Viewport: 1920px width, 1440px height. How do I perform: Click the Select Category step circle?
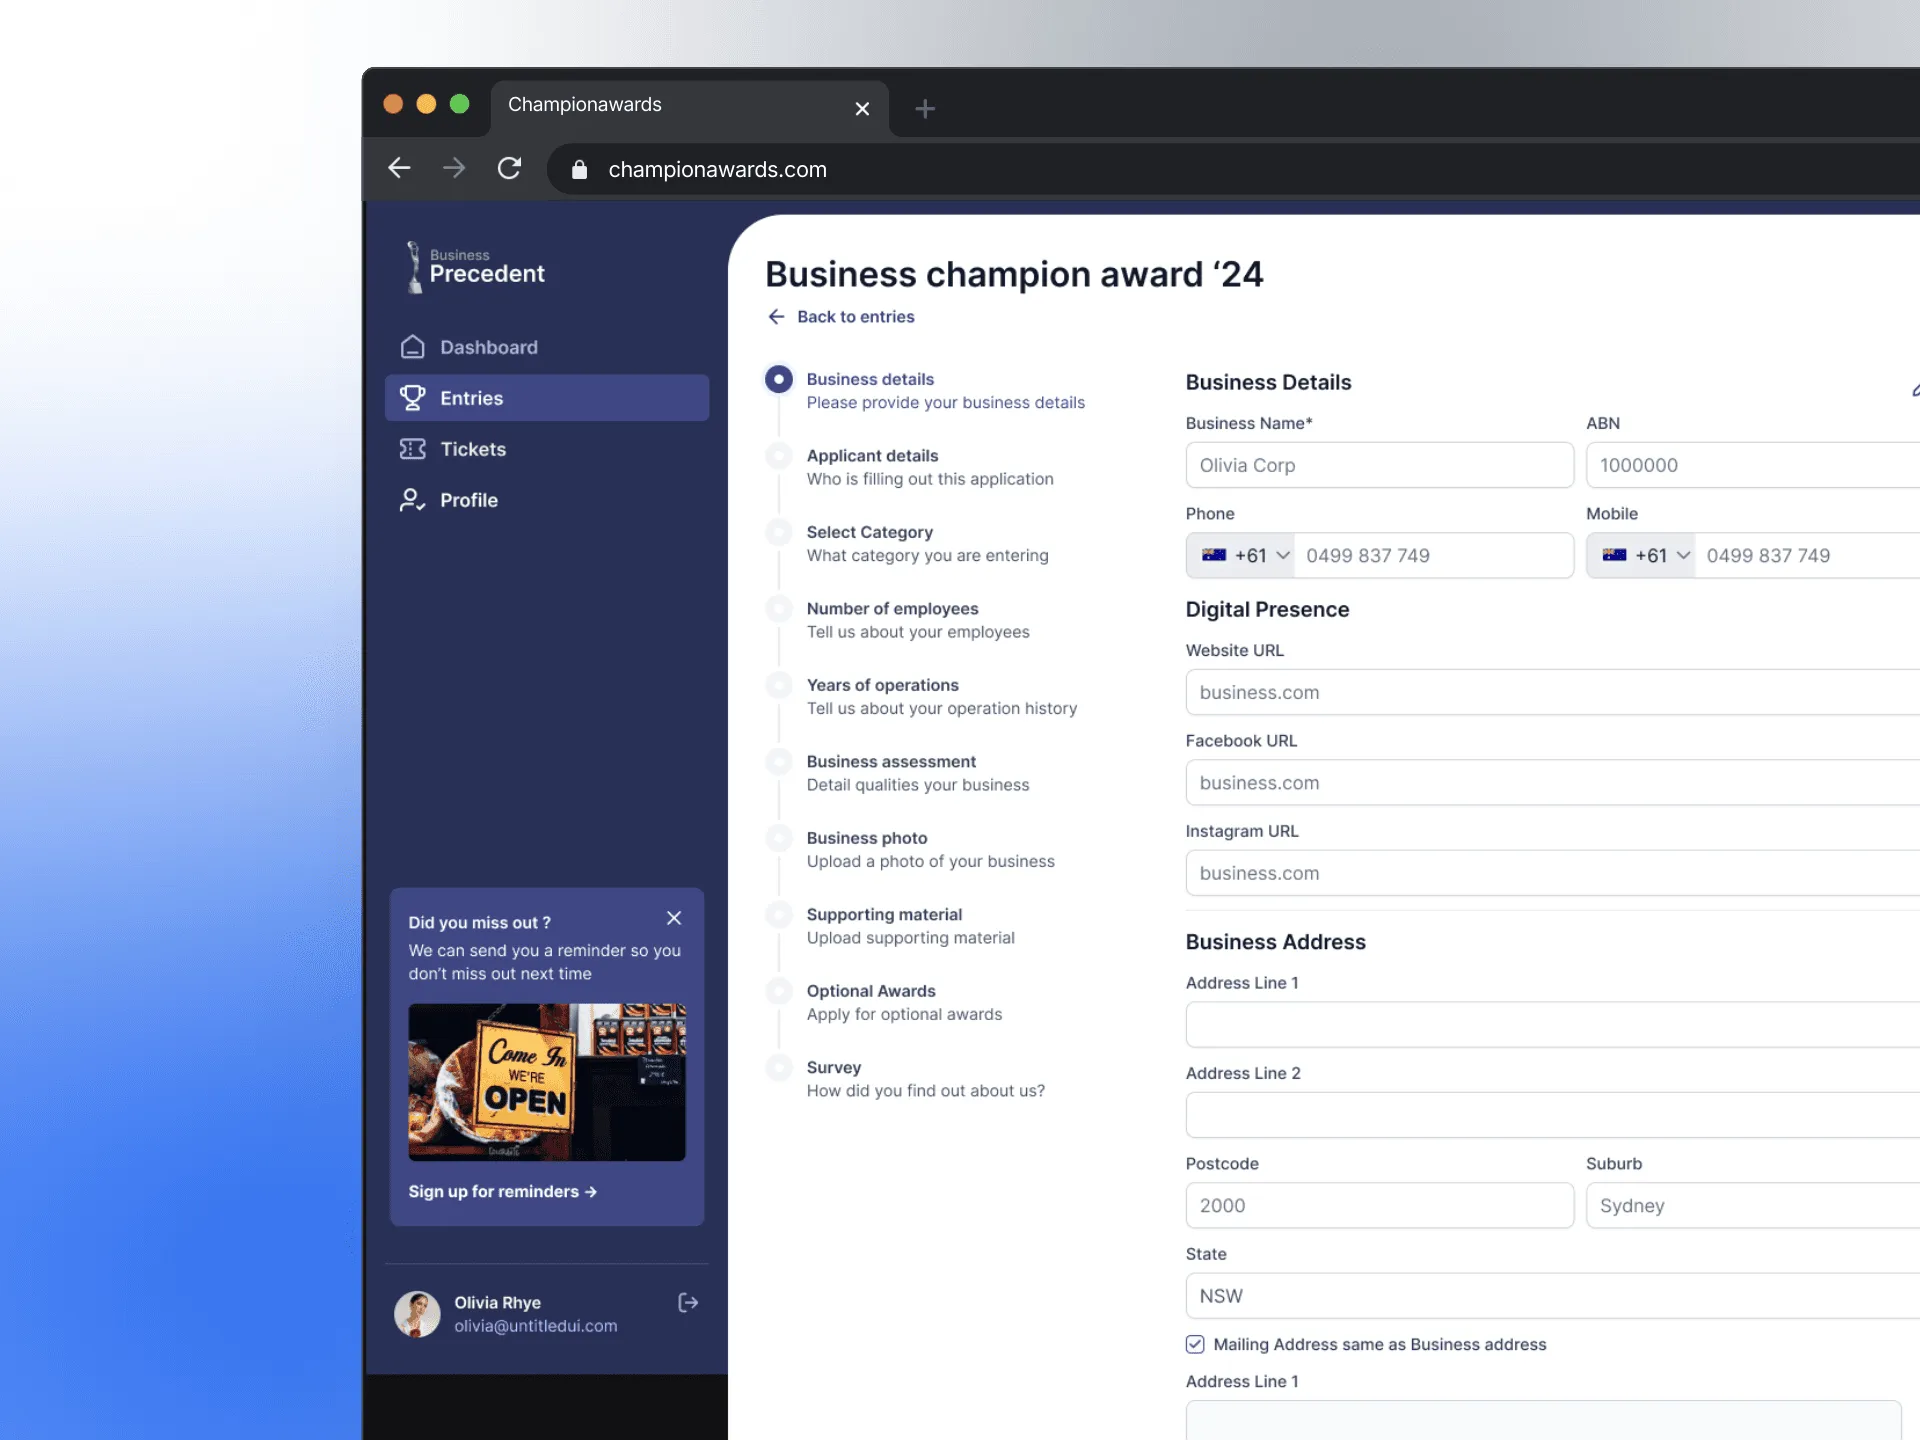pos(779,532)
